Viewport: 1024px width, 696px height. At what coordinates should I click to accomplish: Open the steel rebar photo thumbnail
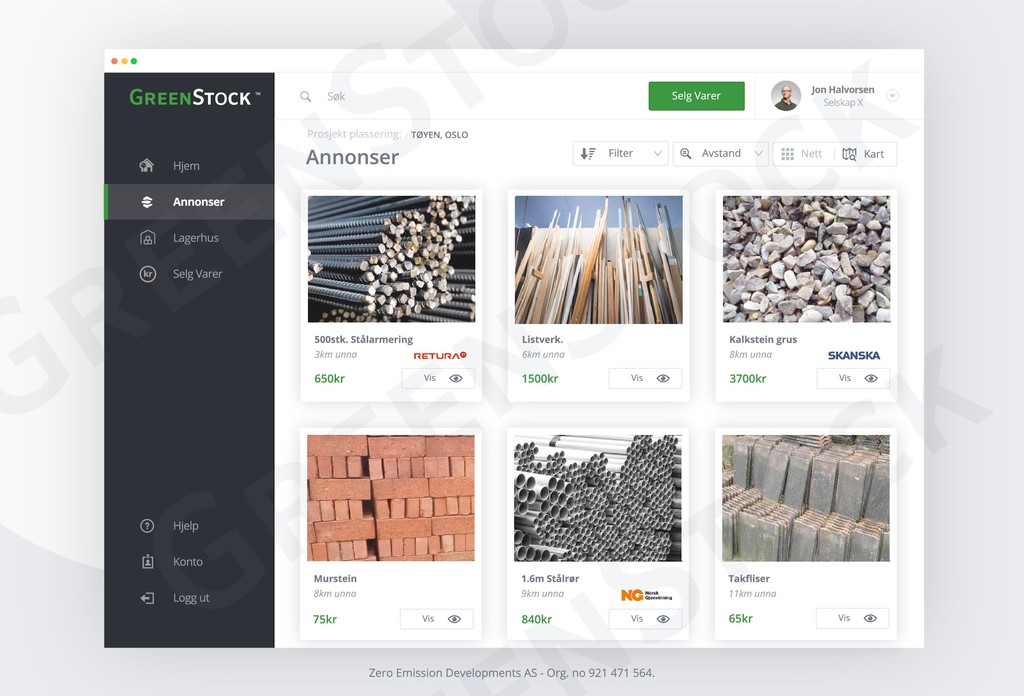(392, 259)
